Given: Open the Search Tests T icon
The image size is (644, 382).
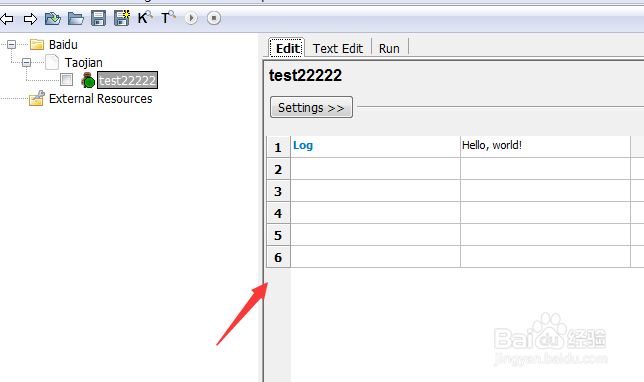Looking at the screenshot, I should [x=168, y=18].
